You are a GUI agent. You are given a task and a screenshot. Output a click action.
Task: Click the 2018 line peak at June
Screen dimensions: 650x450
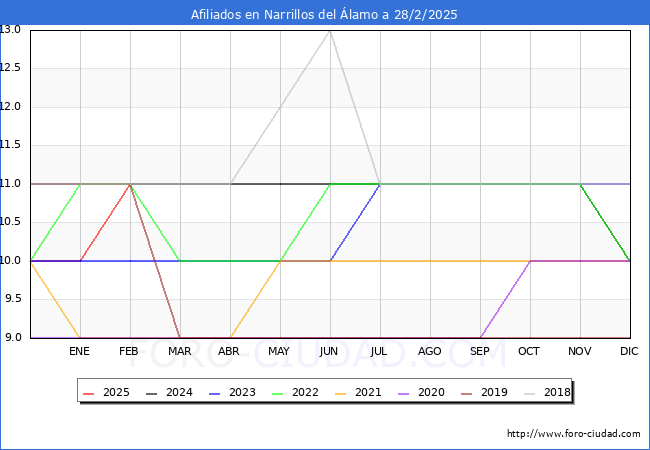pyautogui.click(x=330, y=31)
